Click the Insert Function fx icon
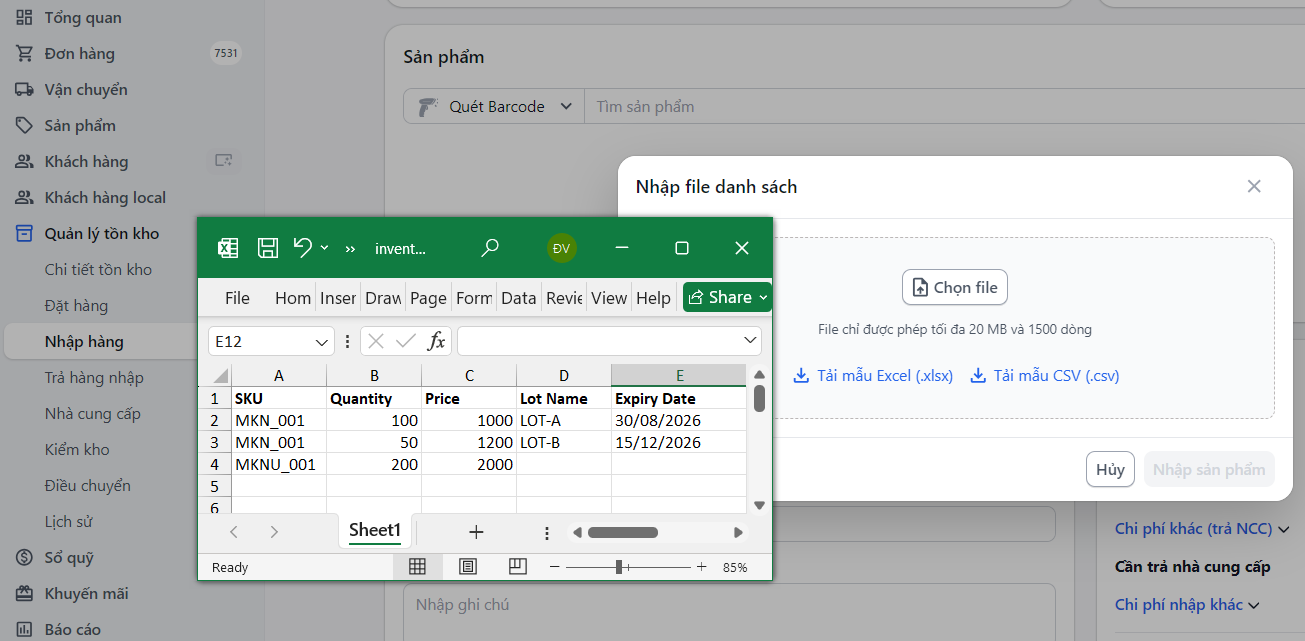 point(437,341)
